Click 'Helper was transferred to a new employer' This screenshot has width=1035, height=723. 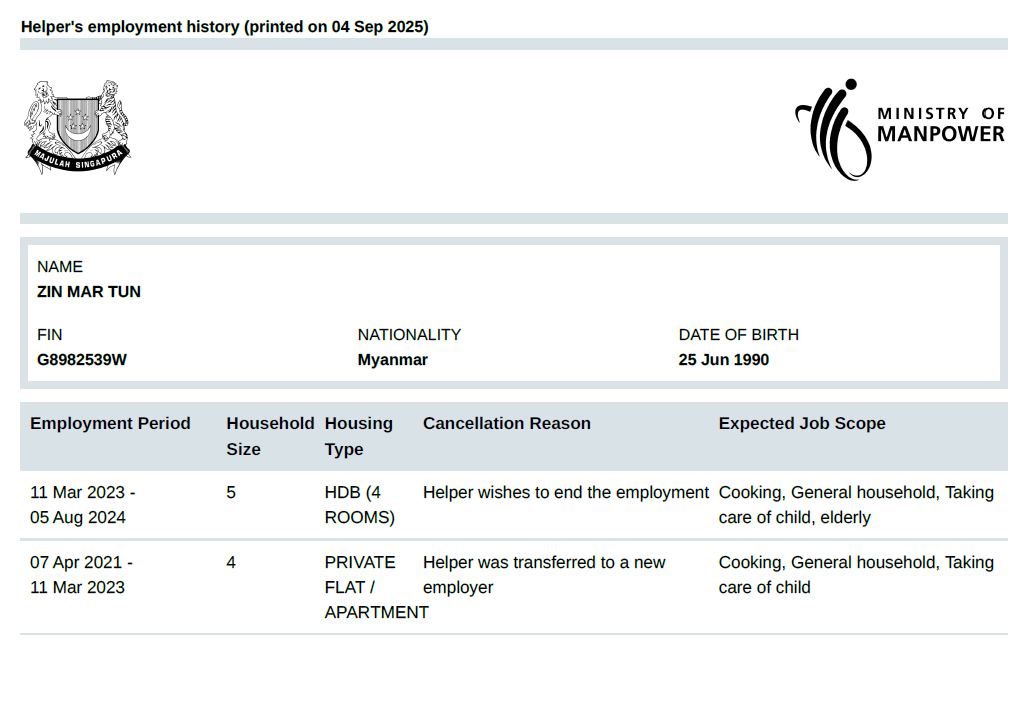tap(543, 575)
